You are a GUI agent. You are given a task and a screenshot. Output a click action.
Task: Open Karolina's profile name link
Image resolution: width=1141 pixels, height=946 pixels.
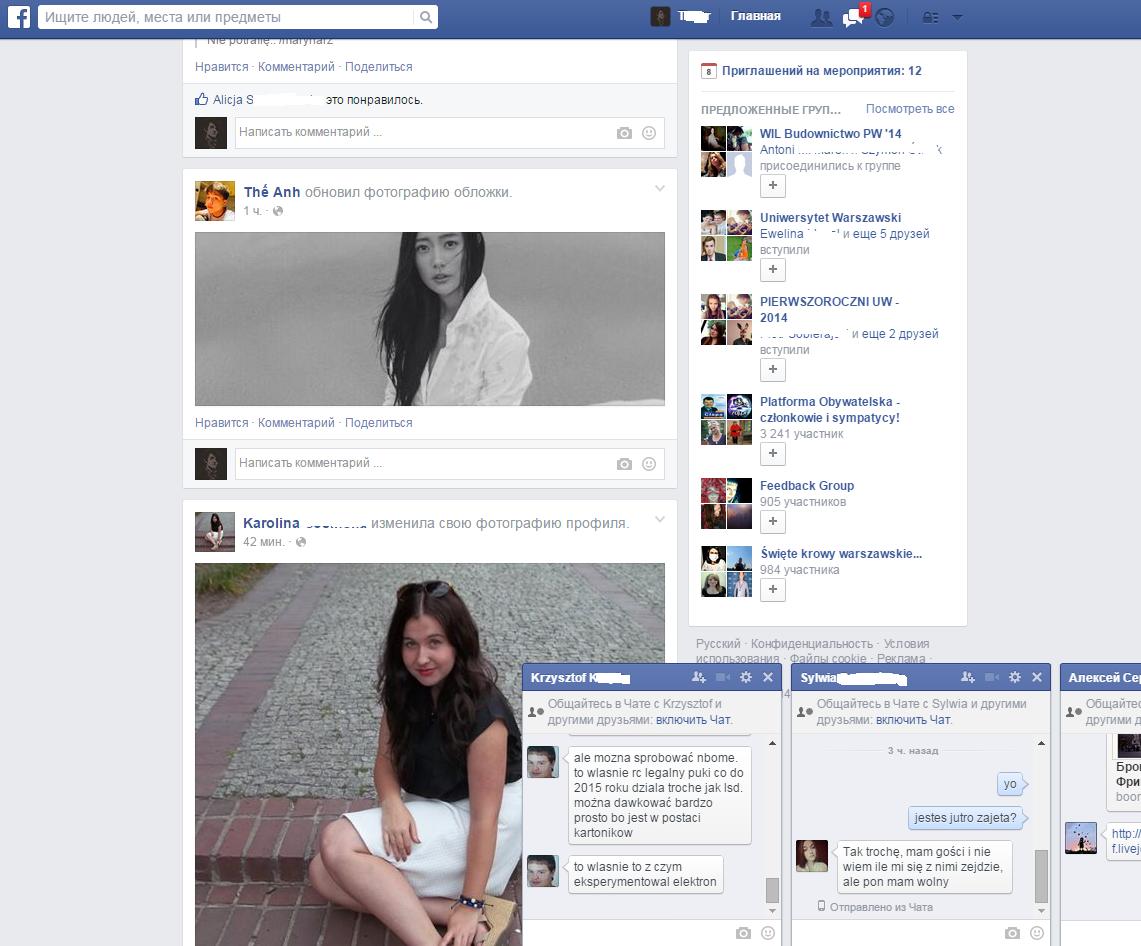tap(271, 523)
